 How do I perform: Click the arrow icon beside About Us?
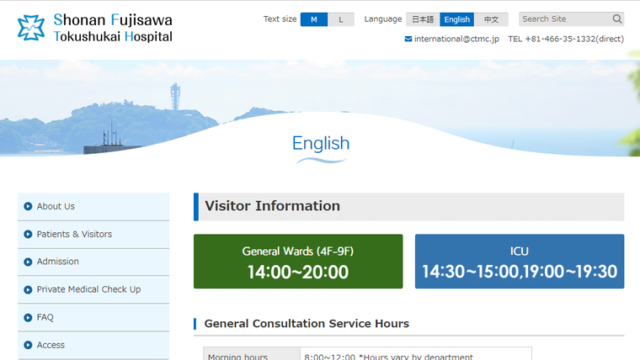[28, 207]
